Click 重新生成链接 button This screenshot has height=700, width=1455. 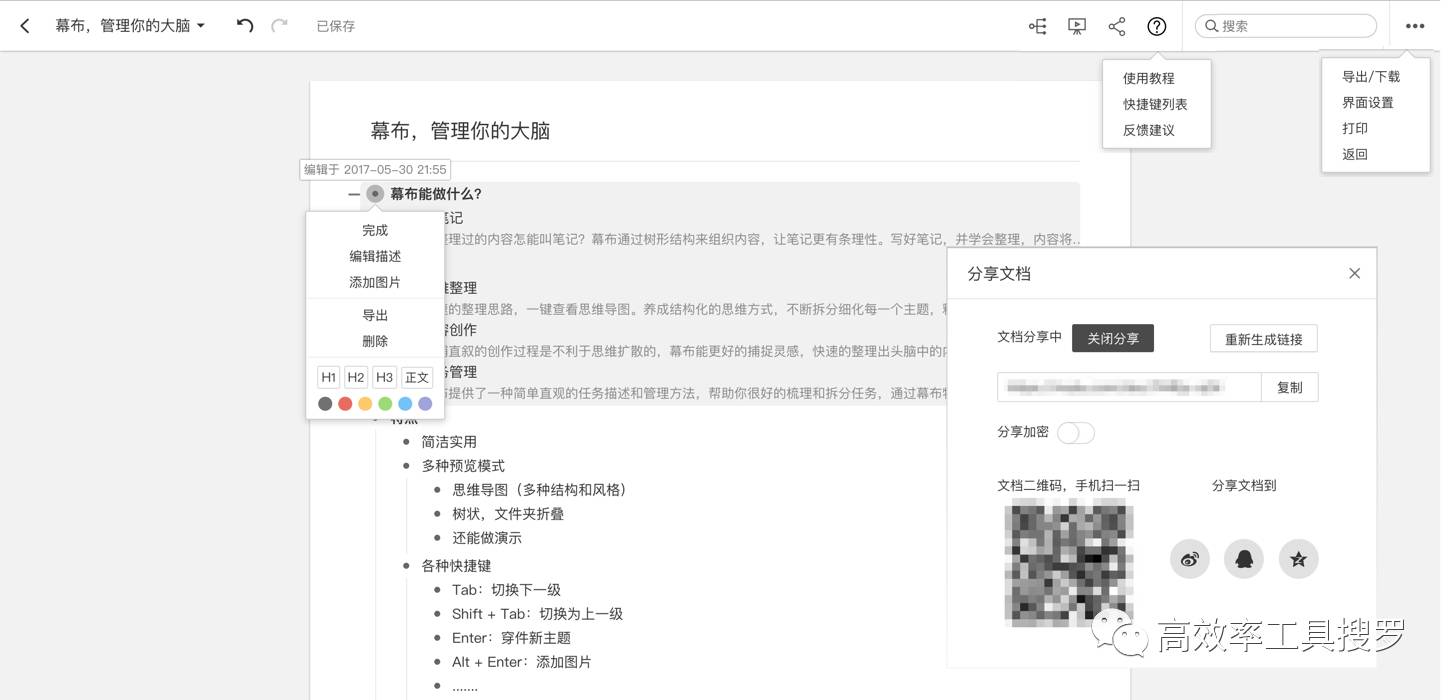pos(1263,339)
